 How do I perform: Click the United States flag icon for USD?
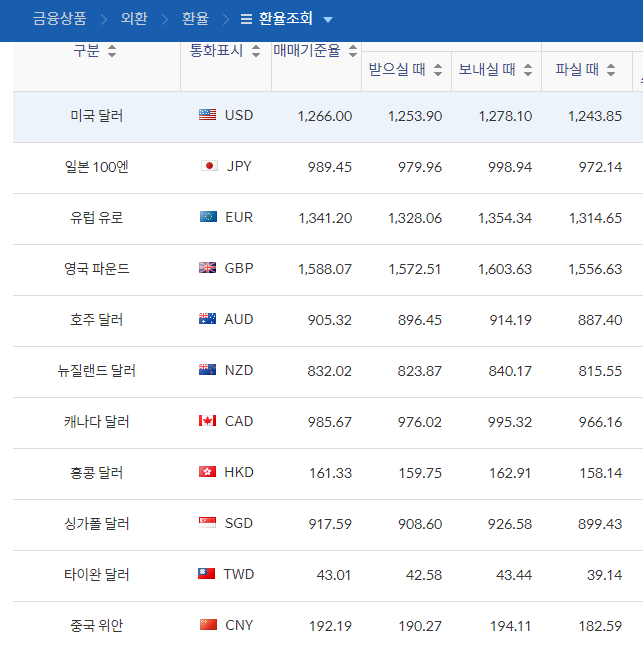coord(208,115)
